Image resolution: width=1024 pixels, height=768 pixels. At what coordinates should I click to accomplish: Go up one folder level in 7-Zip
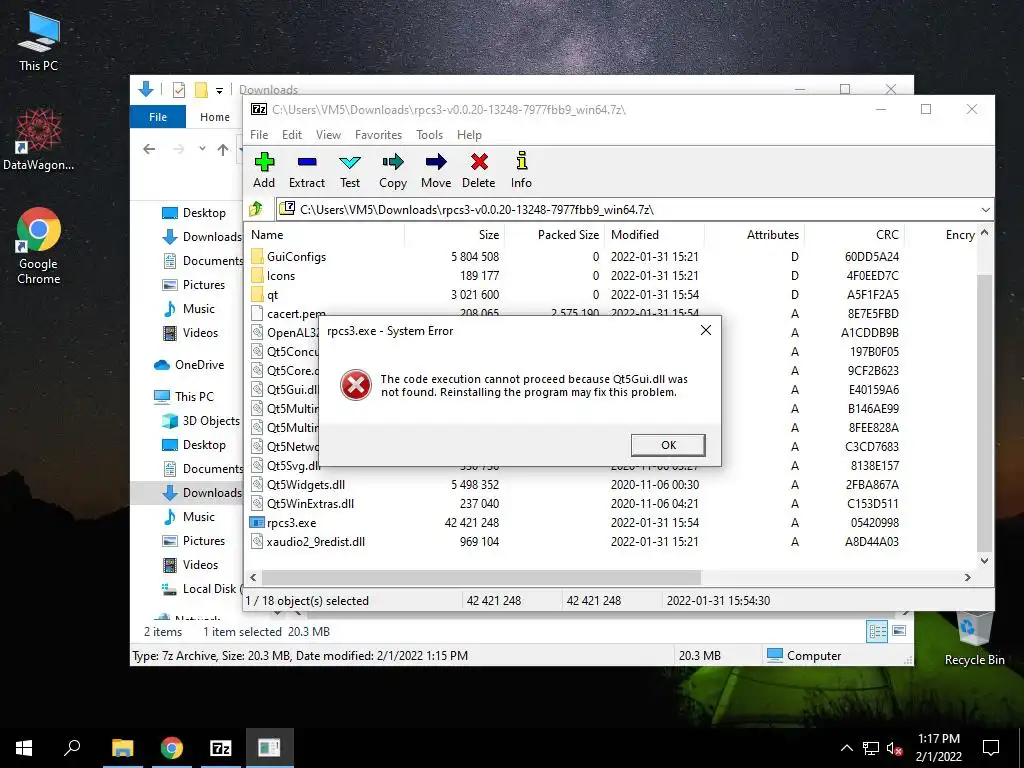(255, 209)
